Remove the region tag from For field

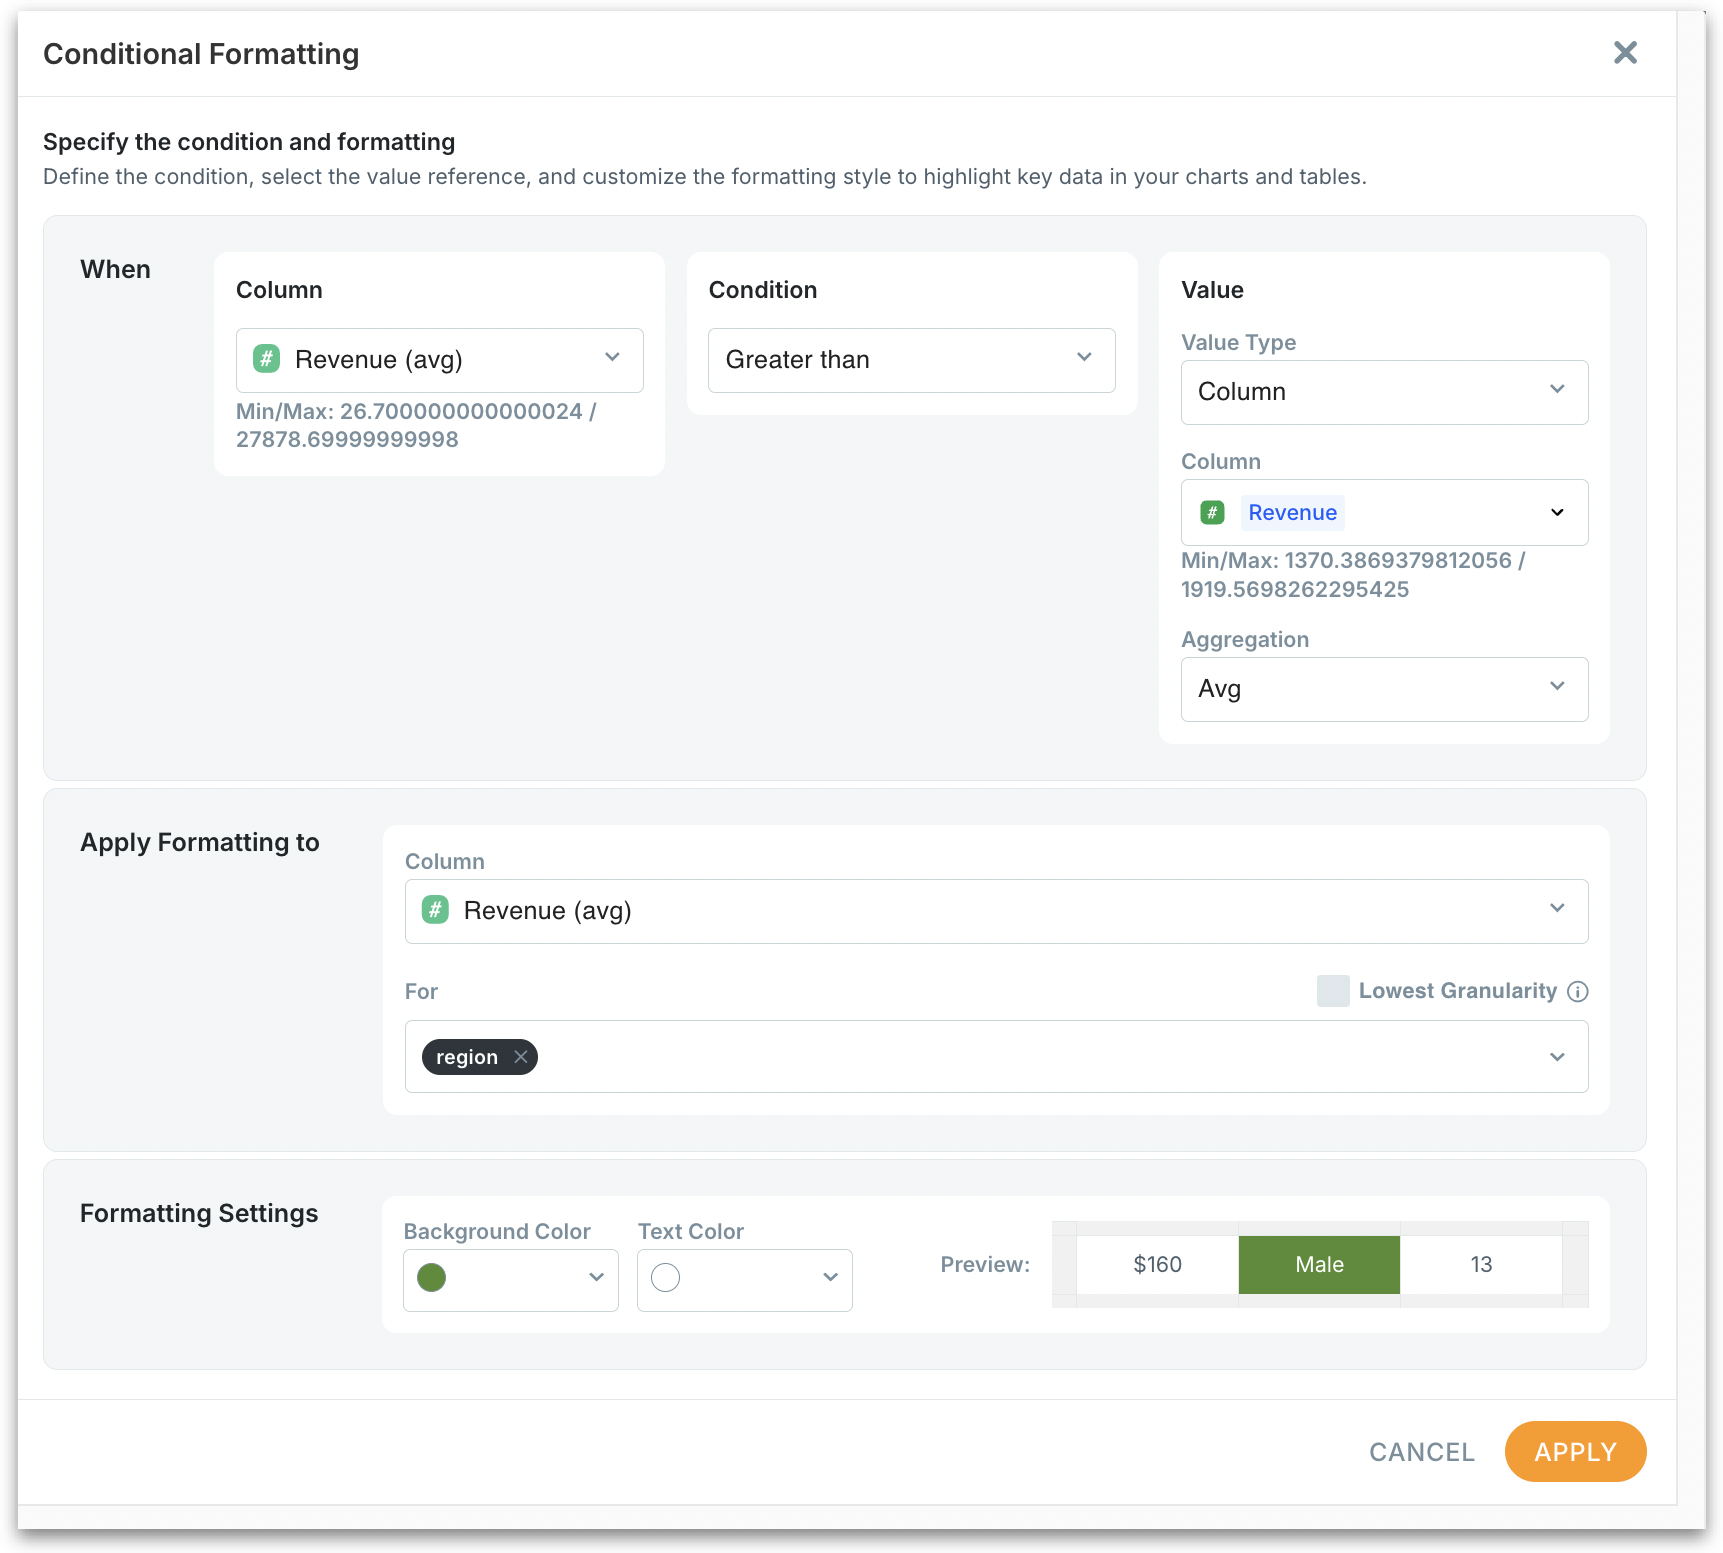pos(521,1057)
